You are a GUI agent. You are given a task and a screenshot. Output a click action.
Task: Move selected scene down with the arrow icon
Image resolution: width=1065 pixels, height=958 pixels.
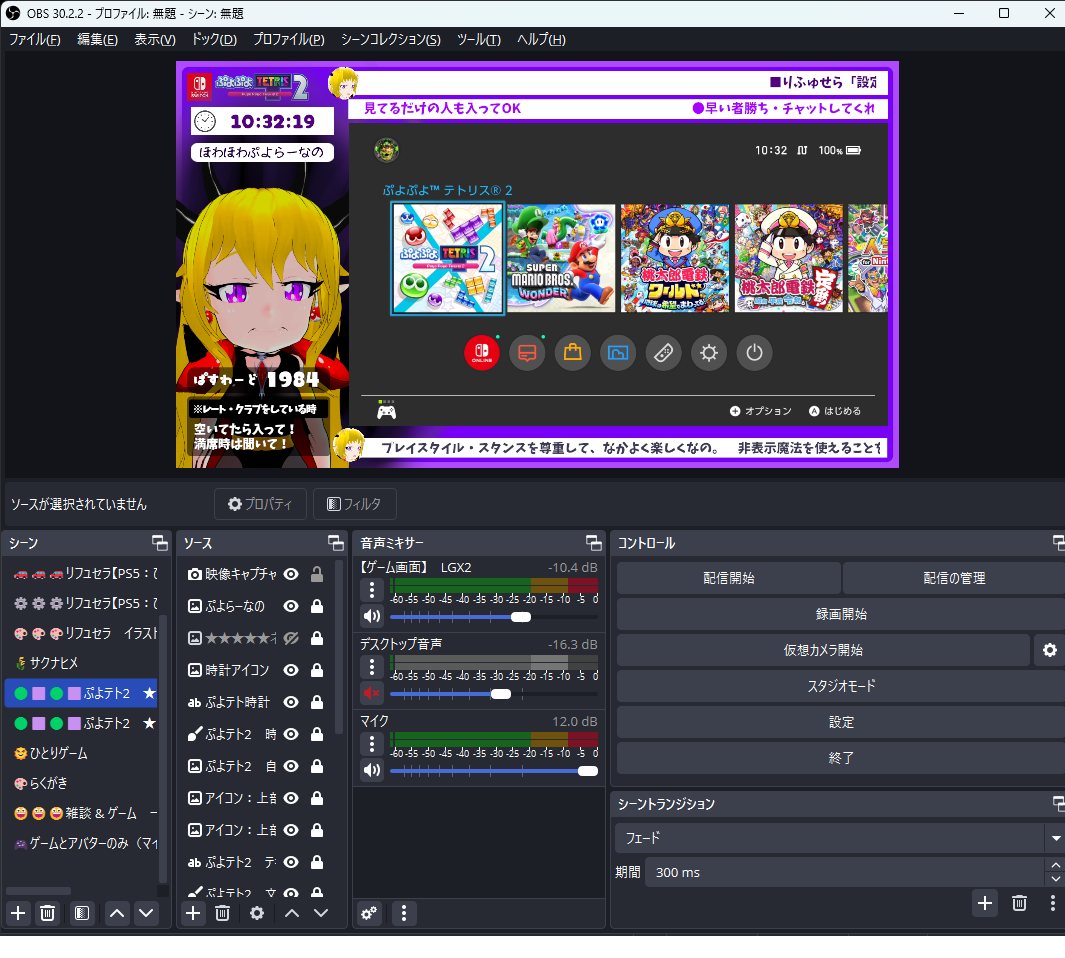(x=147, y=912)
